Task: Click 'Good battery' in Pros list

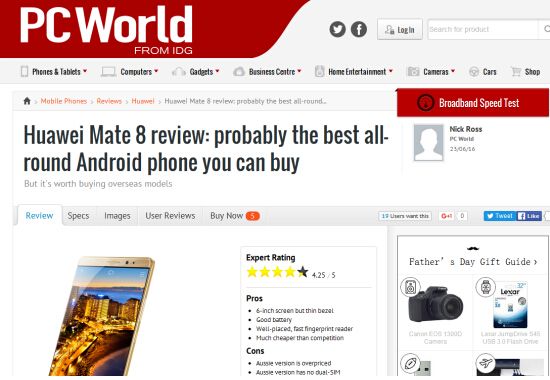Action: [274, 320]
